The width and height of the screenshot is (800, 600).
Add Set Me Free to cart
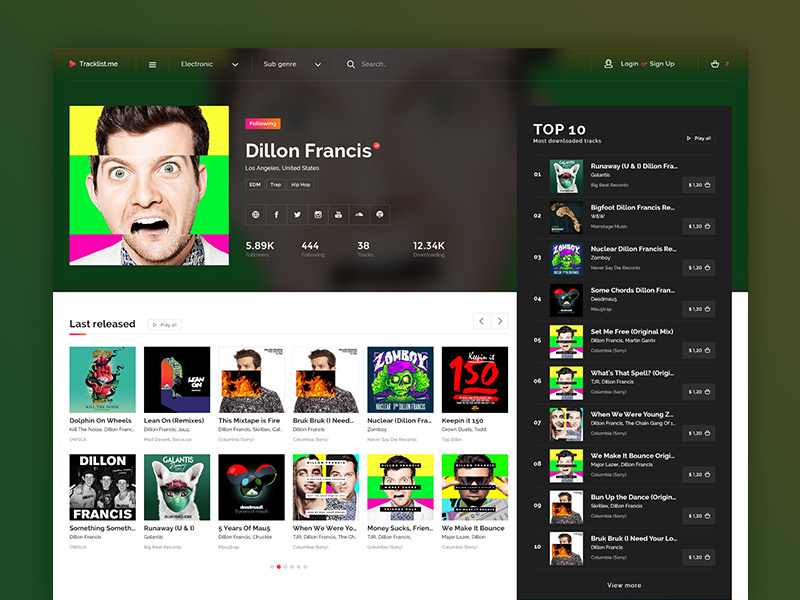coord(698,350)
